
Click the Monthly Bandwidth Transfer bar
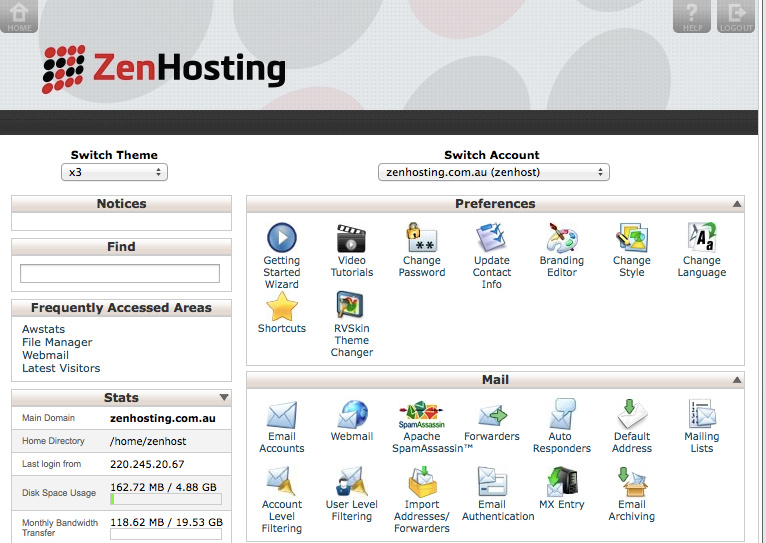click(x=166, y=534)
